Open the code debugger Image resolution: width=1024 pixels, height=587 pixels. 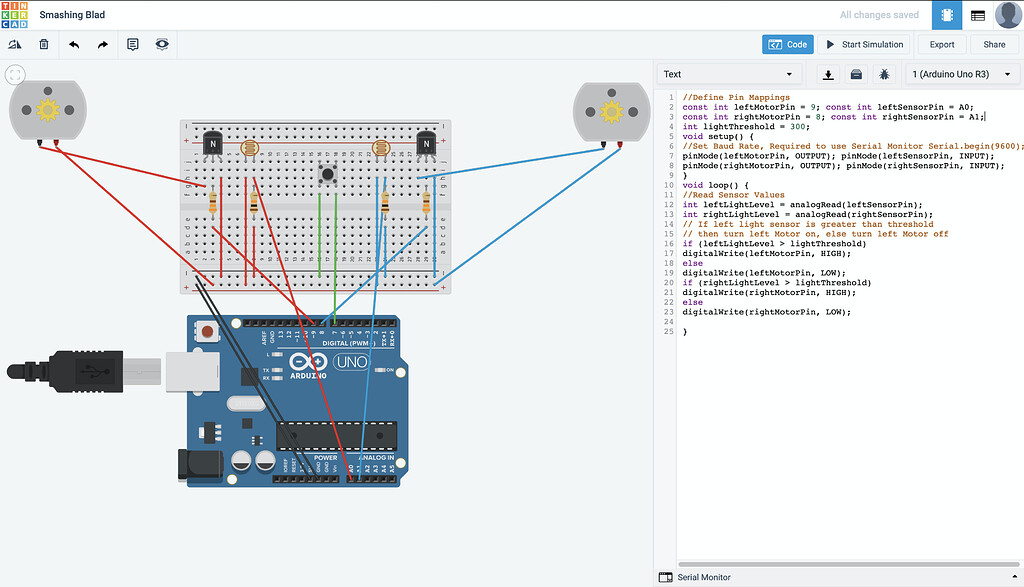point(884,74)
